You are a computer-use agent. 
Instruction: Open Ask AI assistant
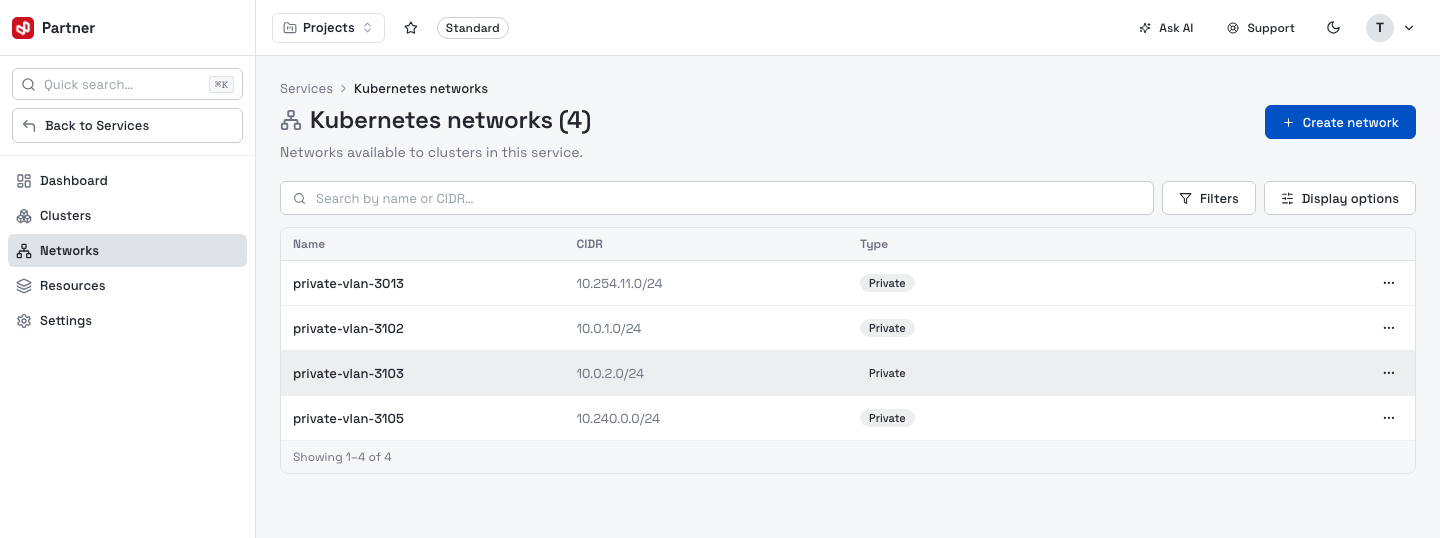pos(1166,28)
